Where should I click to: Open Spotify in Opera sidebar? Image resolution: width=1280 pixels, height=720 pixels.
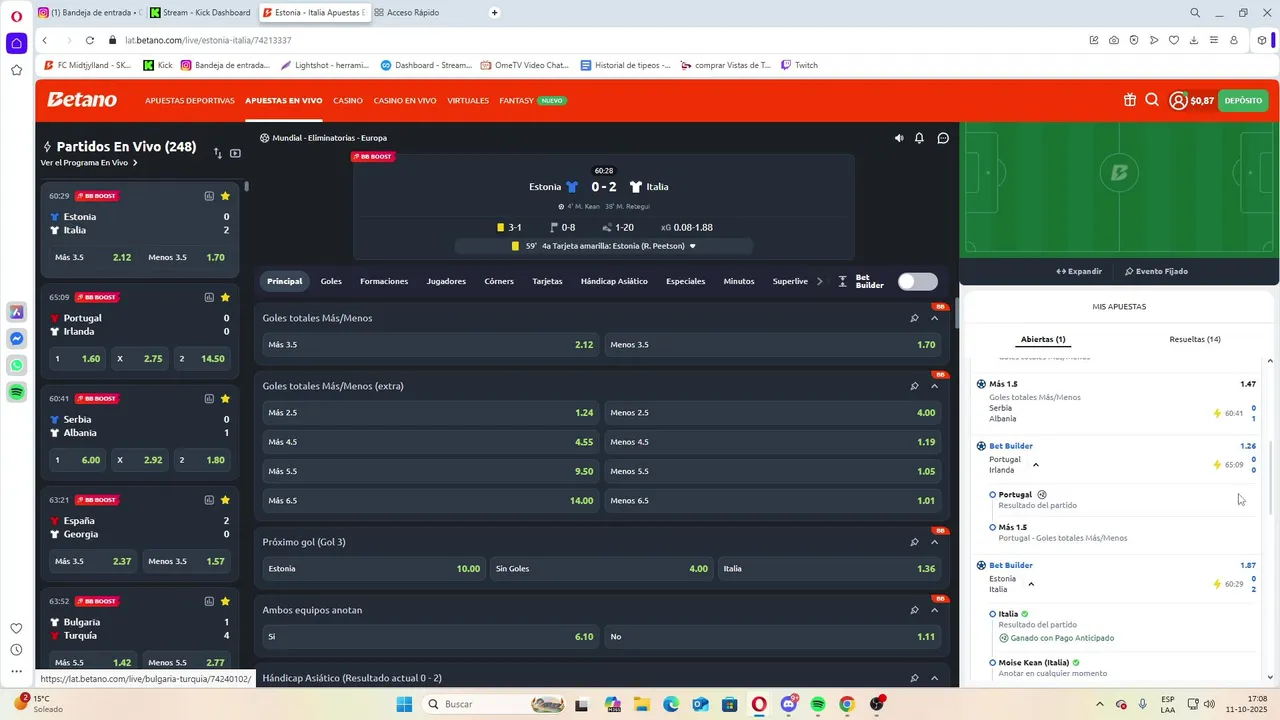[17, 393]
